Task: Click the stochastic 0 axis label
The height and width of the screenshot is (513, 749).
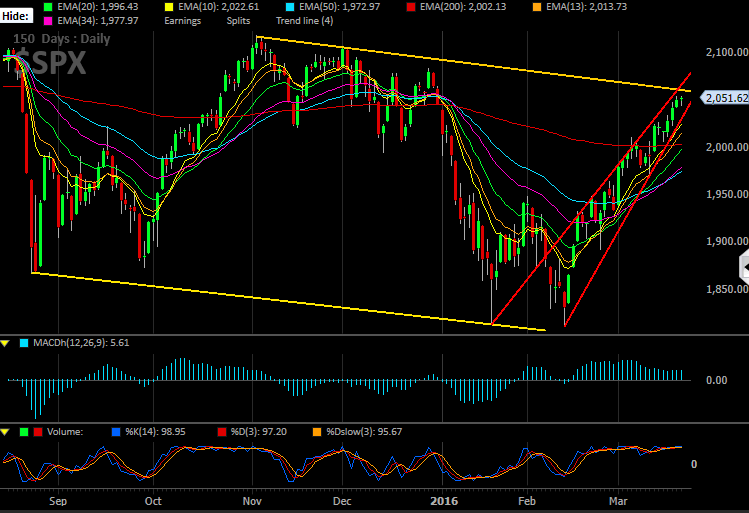Action: (694, 464)
